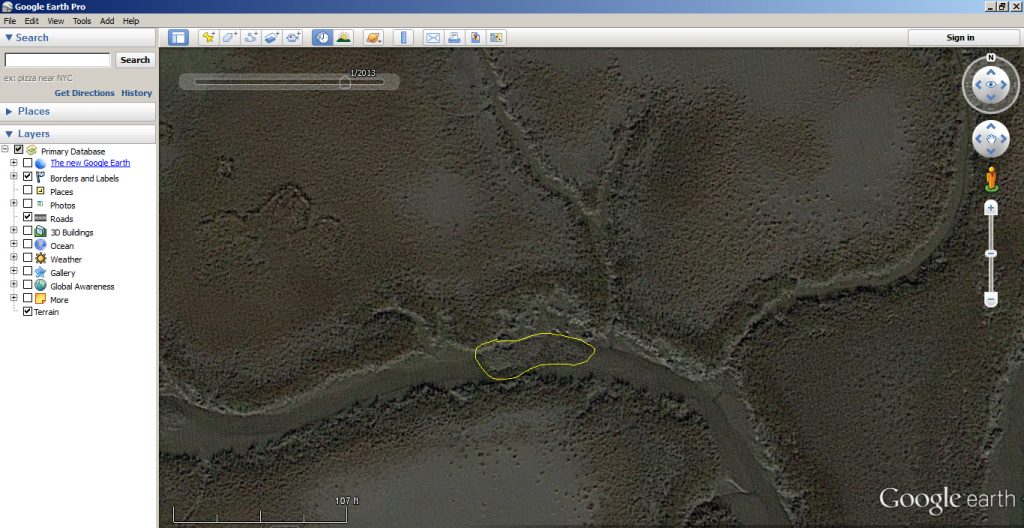
Task: Click the sunlight across landscape icon
Action: [x=344, y=37]
